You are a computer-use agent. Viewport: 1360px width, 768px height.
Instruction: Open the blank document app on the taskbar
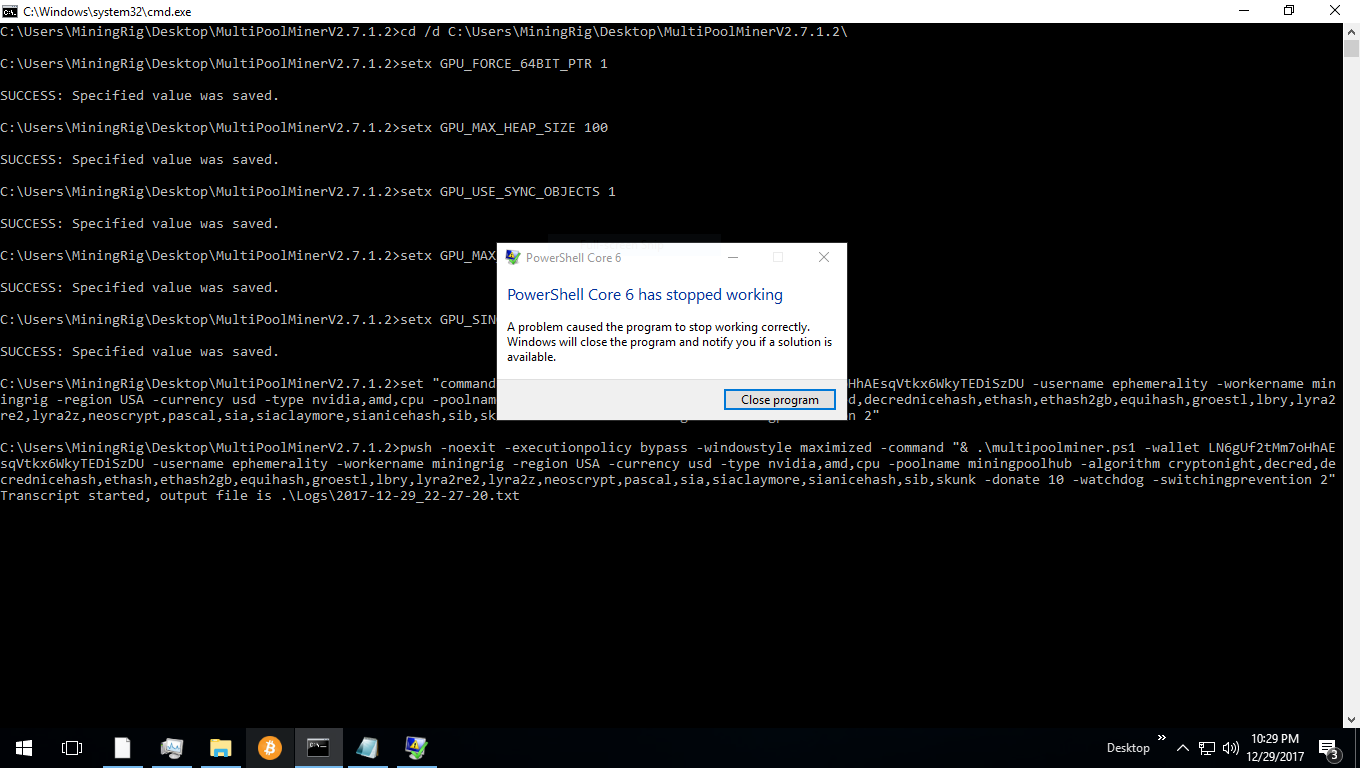point(122,747)
